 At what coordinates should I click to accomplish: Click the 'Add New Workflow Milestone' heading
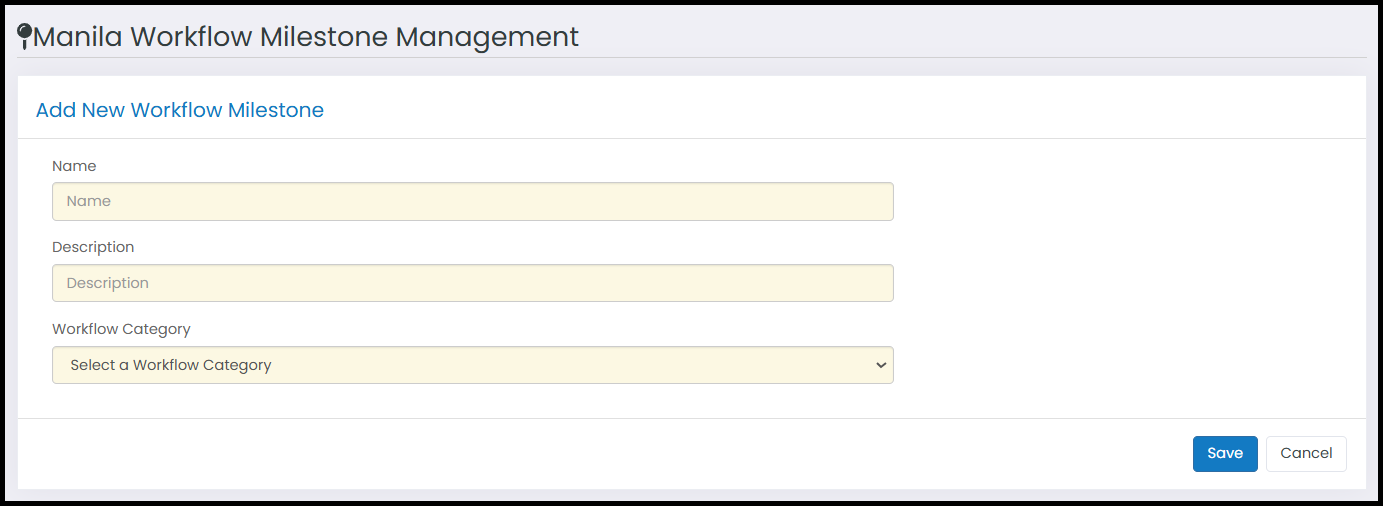(180, 110)
